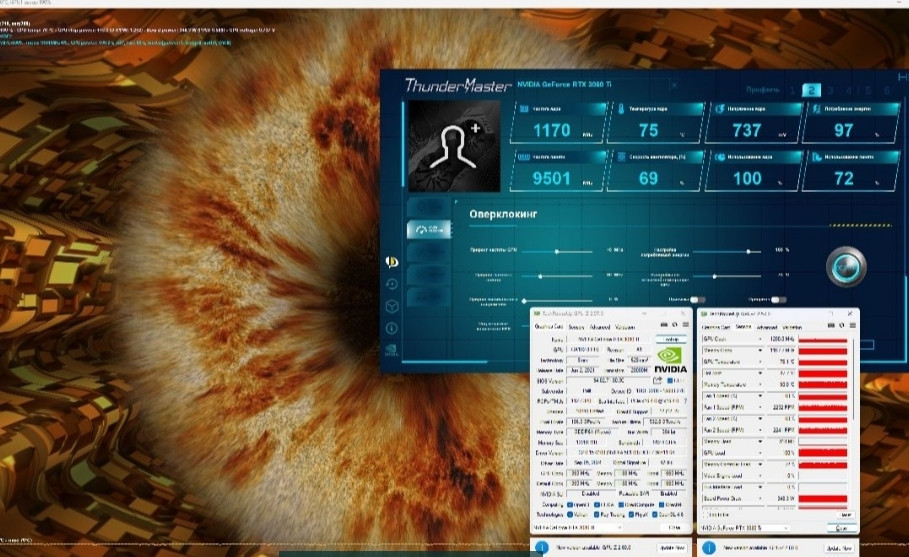Toggle the PhysX checkbox in GPU-Z
This screenshot has height=557, width=909.
[631, 515]
